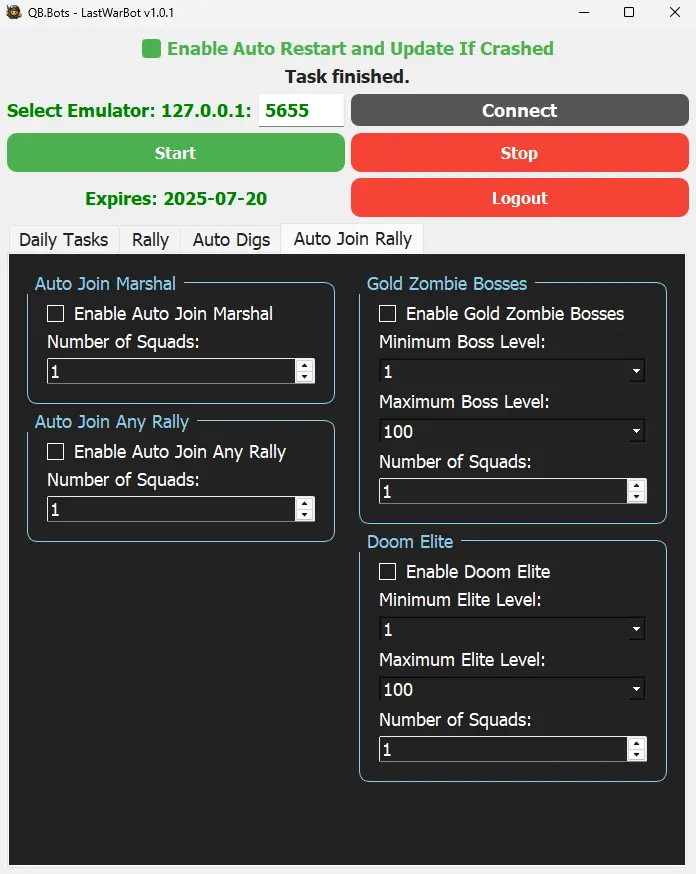Increase Auto Join Any Rally squads up arrow
This screenshot has height=874, width=696.
pyautogui.click(x=304, y=503)
